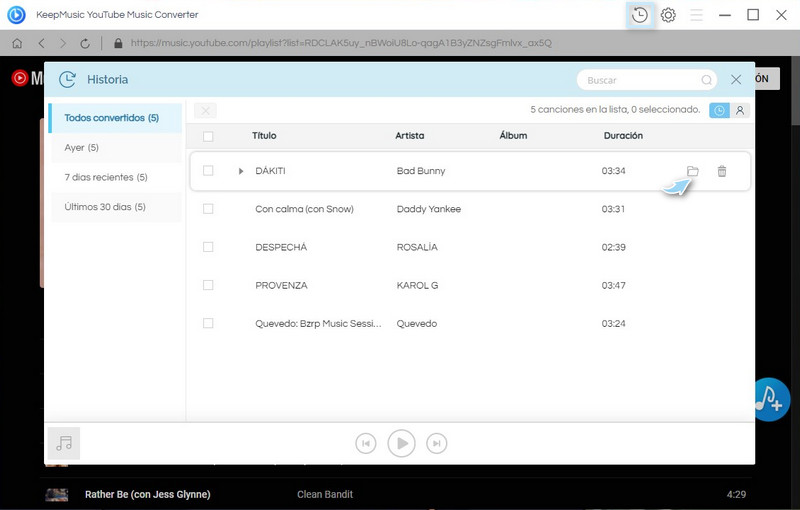This screenshot has height=510, width=800.
Task: Click the Álbum column header
Action: [x=513, y=136]
